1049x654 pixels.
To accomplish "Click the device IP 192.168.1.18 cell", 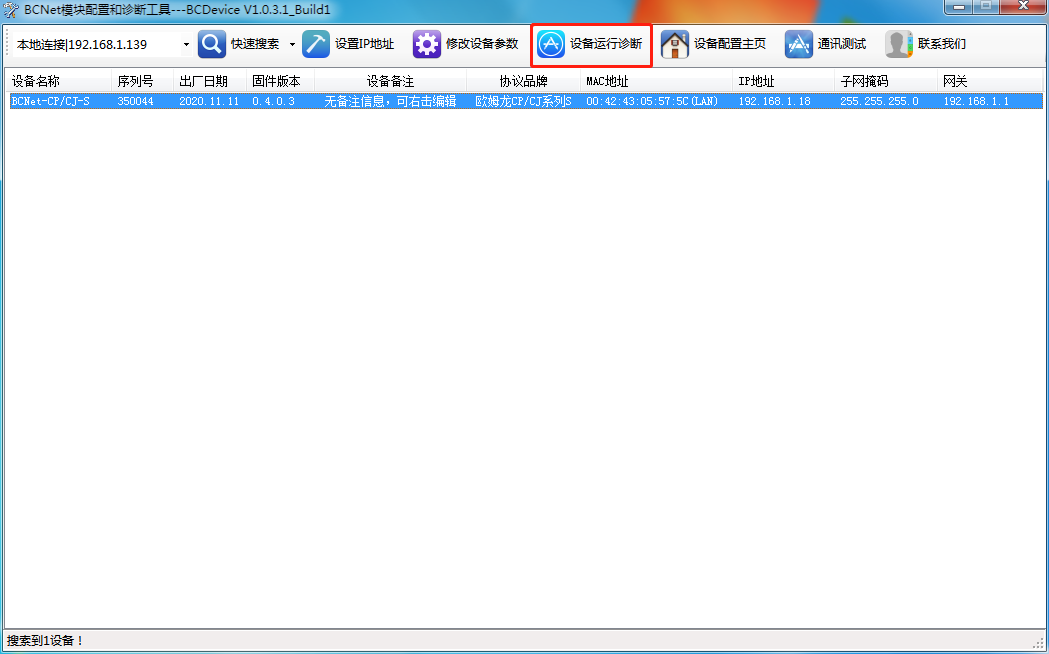I will (768, 101).
